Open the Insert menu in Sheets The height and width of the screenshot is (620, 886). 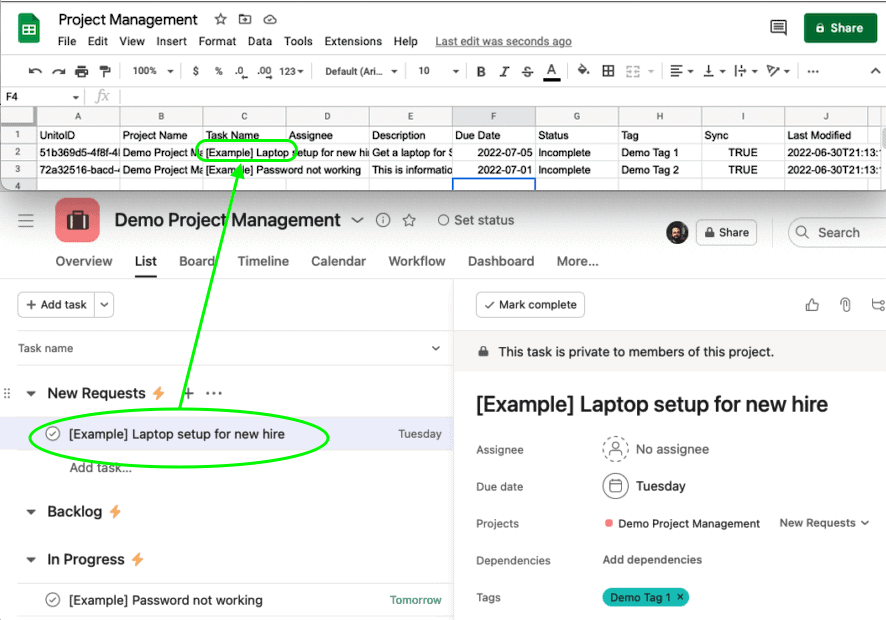[x=171, y=41]
